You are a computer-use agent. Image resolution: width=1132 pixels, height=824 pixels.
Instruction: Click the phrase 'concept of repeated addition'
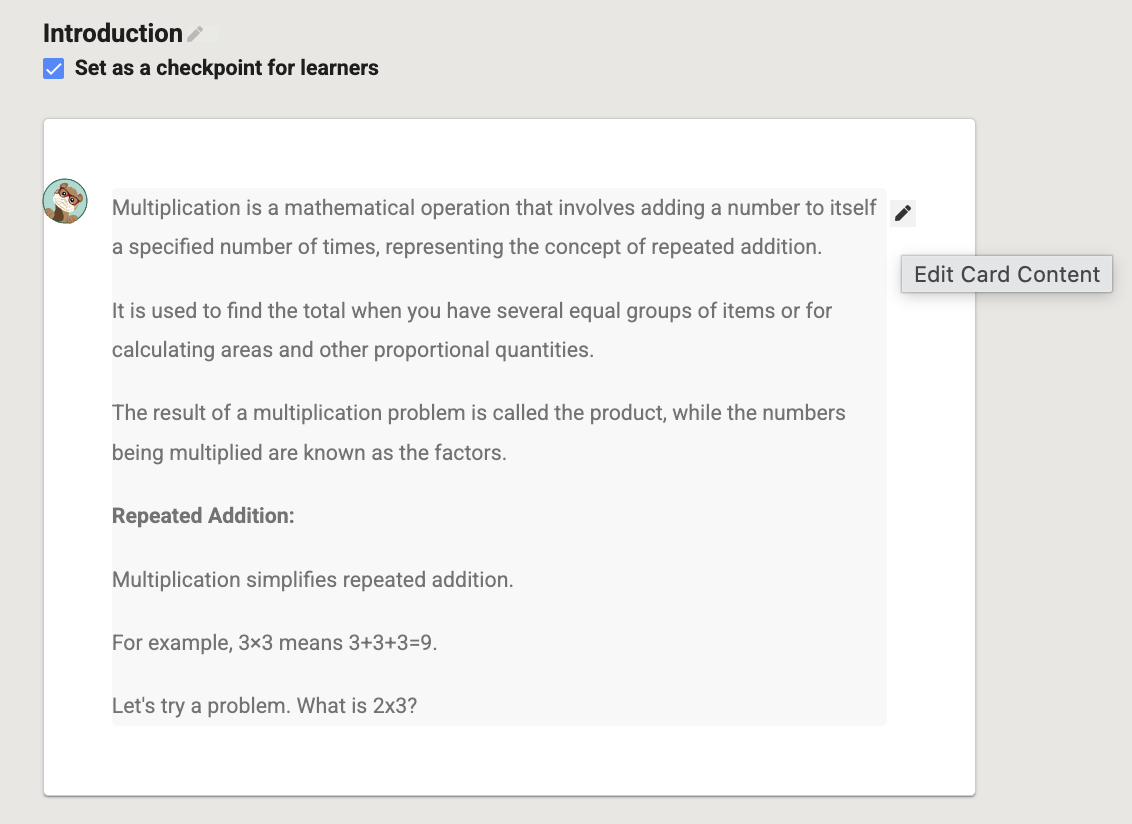coord(683,247)
